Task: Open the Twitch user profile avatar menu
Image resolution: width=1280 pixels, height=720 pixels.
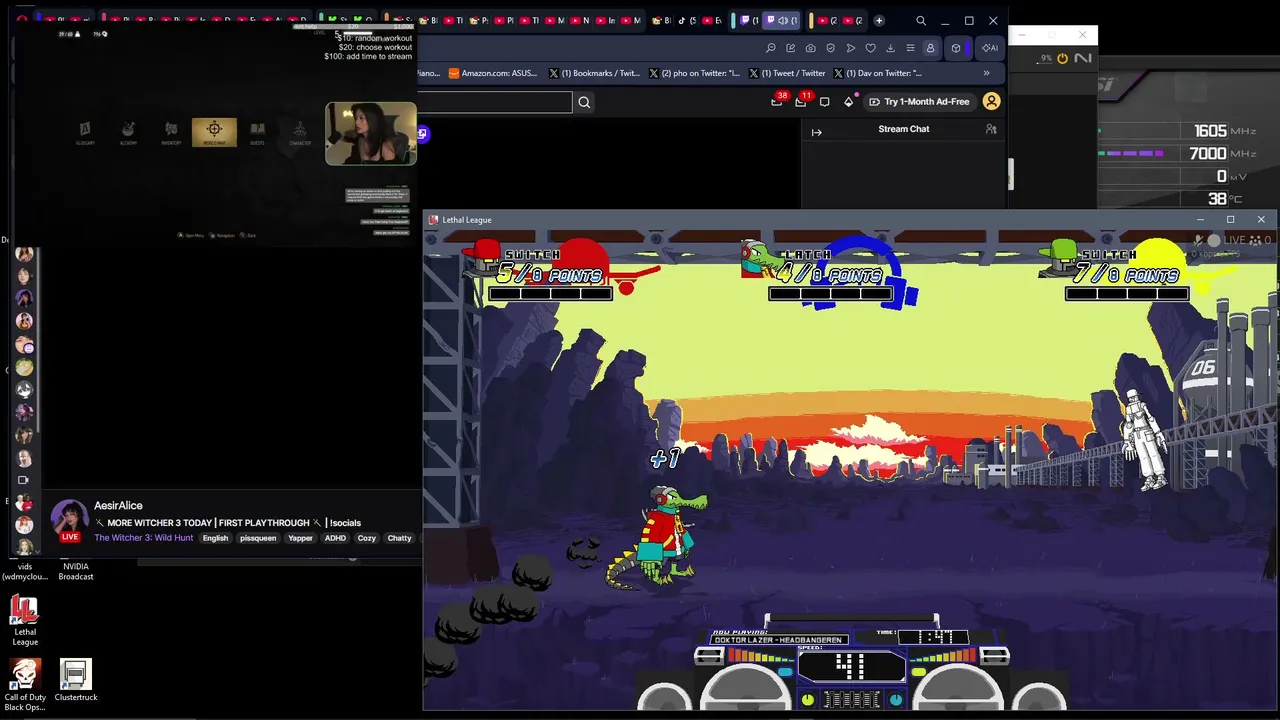Action: point(991,101)
